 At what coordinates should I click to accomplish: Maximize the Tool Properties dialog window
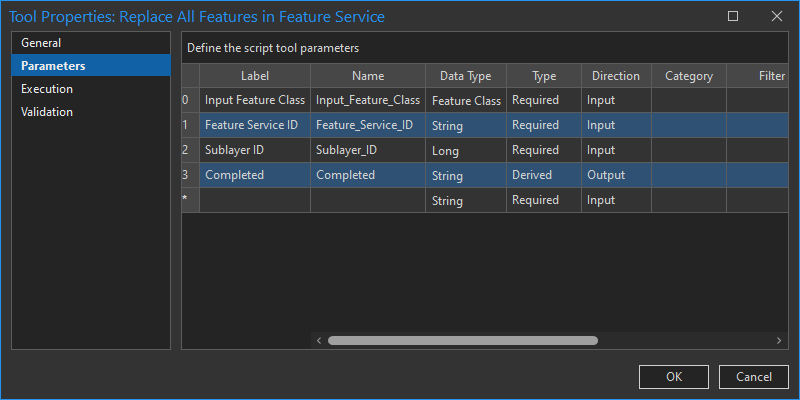(x=733, y=16)
